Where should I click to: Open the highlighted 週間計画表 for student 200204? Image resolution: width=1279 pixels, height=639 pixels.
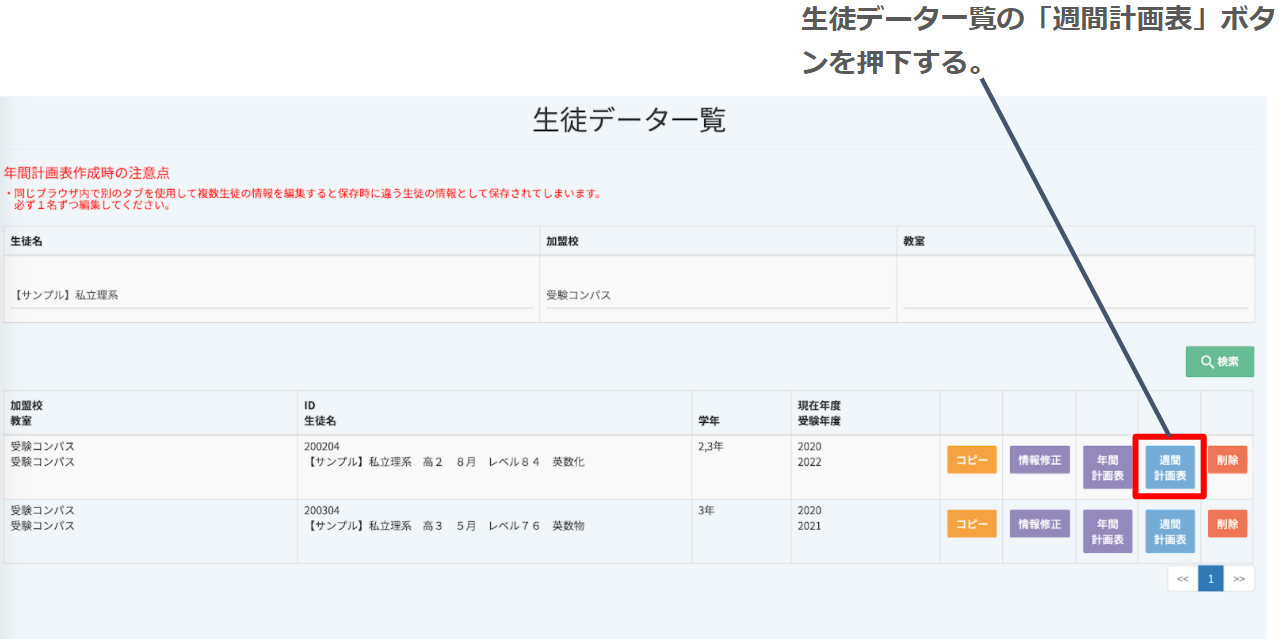(1170, 468)
